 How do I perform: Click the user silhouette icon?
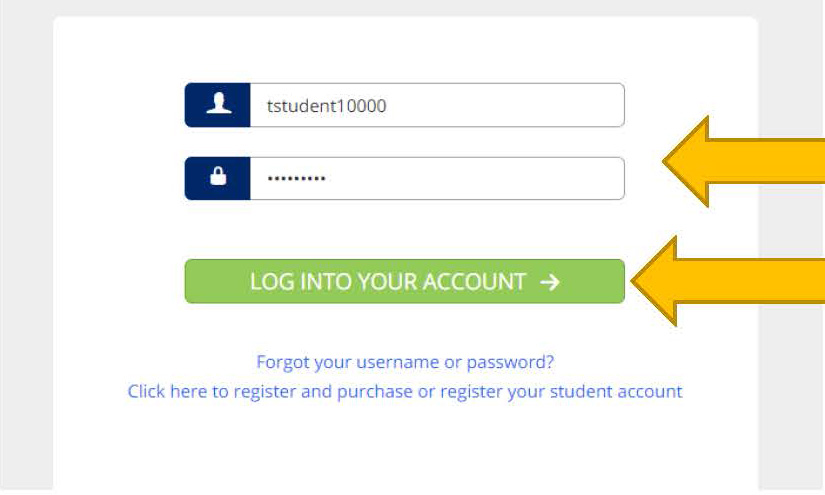point(218,104)
